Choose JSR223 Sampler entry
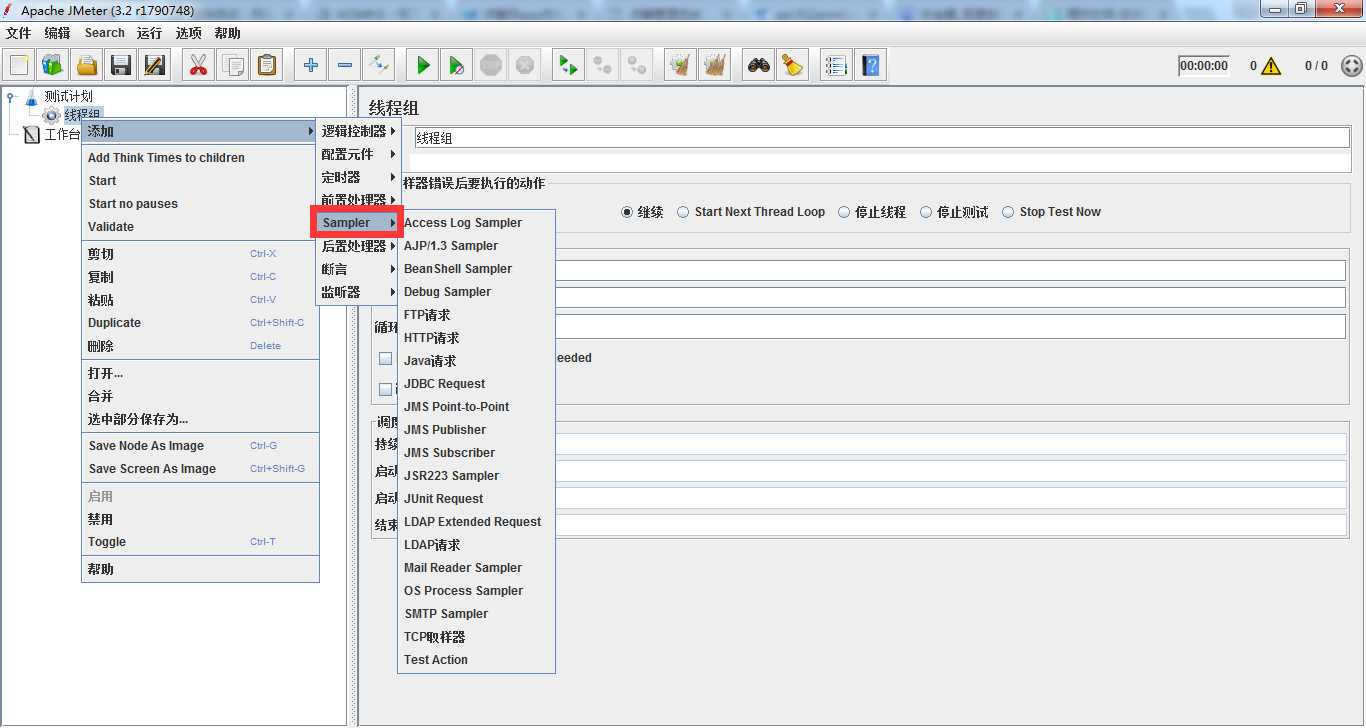The width and height of the screenshot is (1366, 728). (x=476, y=476)
